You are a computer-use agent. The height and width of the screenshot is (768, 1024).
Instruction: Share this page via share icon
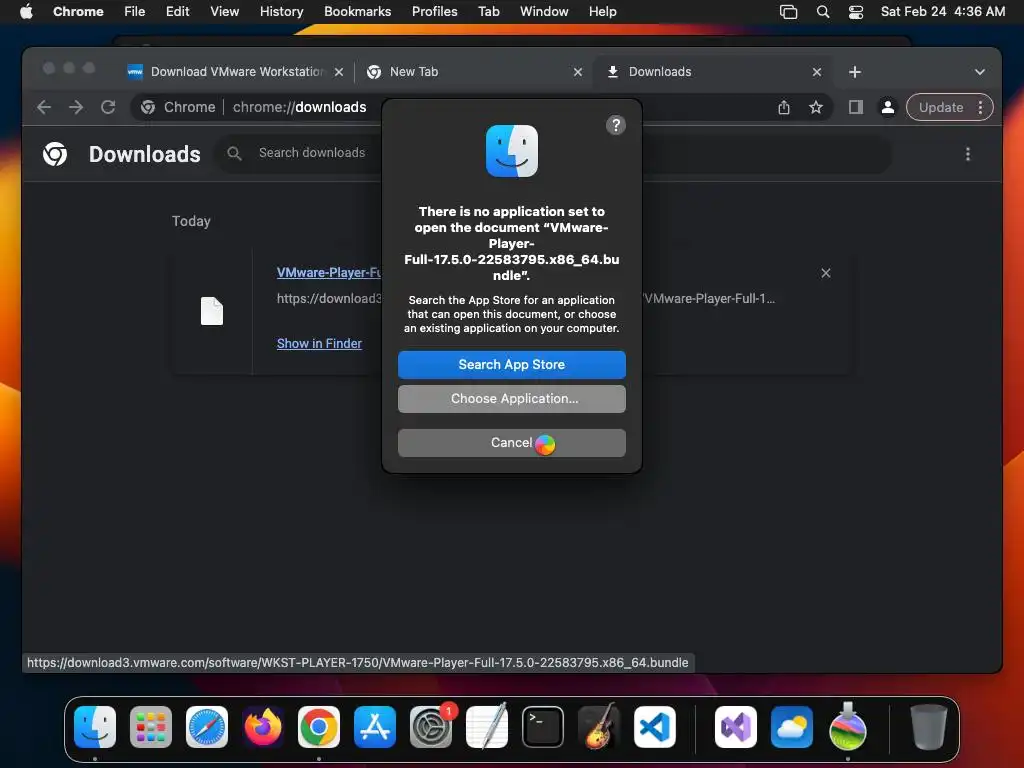pyautogui.click(x=784, y=107)
